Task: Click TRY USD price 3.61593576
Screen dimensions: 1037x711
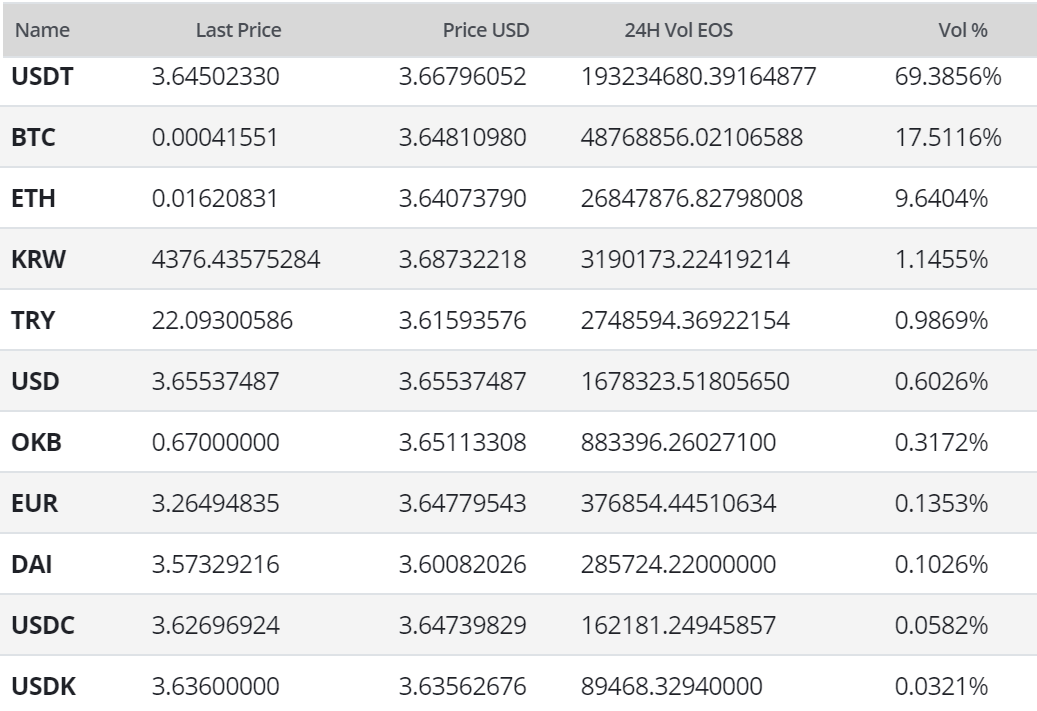Action: (462, 321)
